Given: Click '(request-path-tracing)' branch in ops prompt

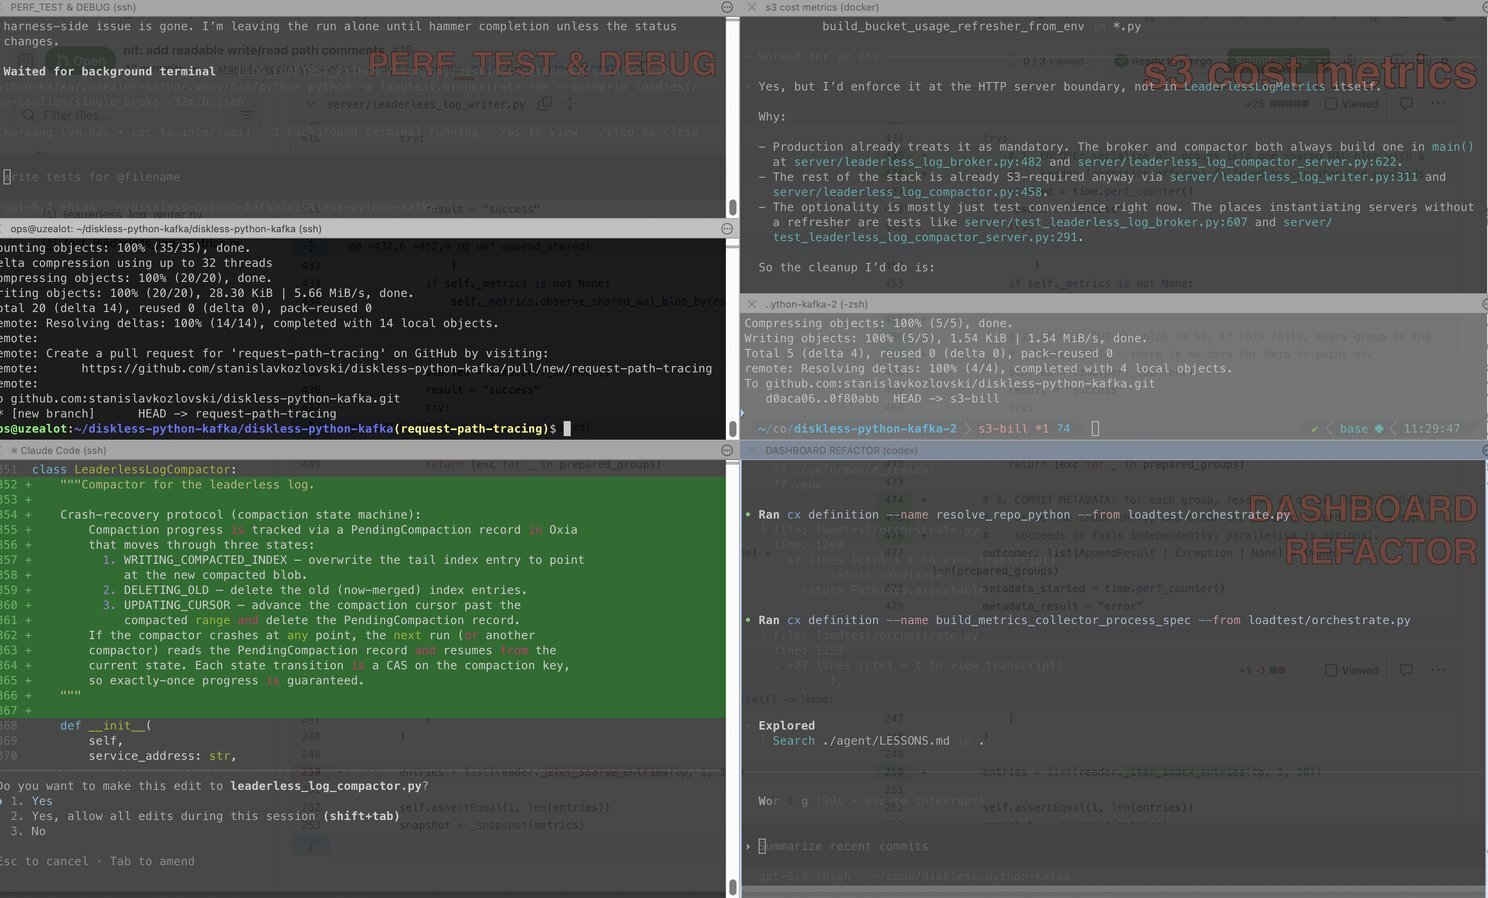Looking at the screenshot, I should [472, 429].
